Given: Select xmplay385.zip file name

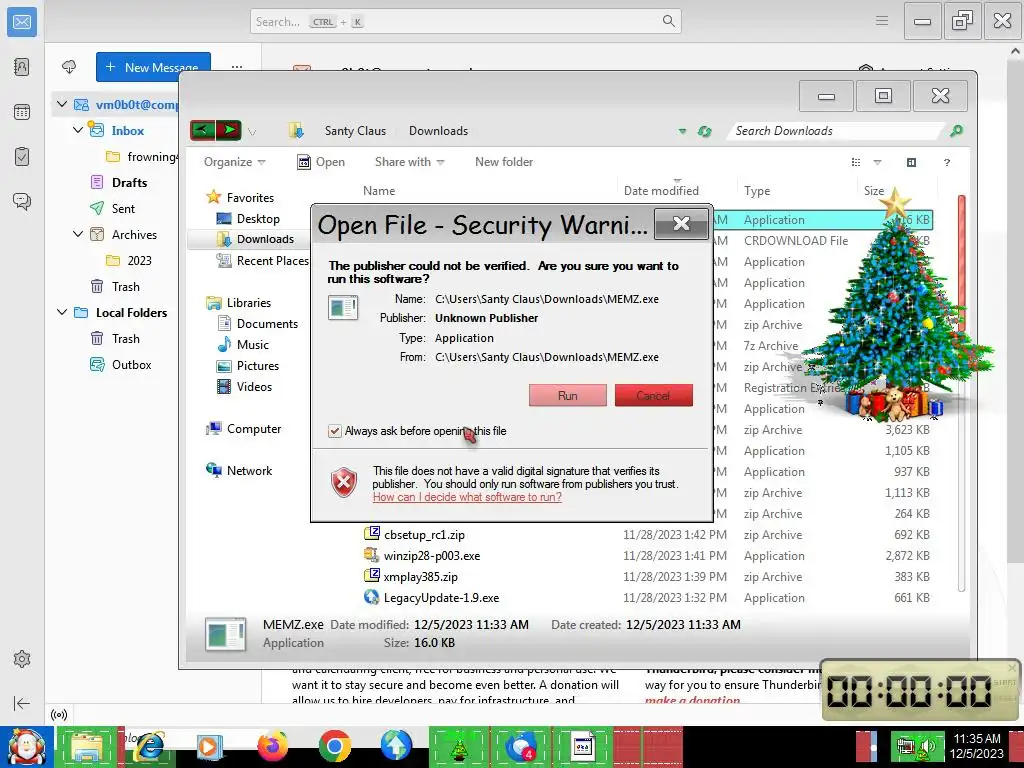Looking at the screenshot, I should [421, 577].
